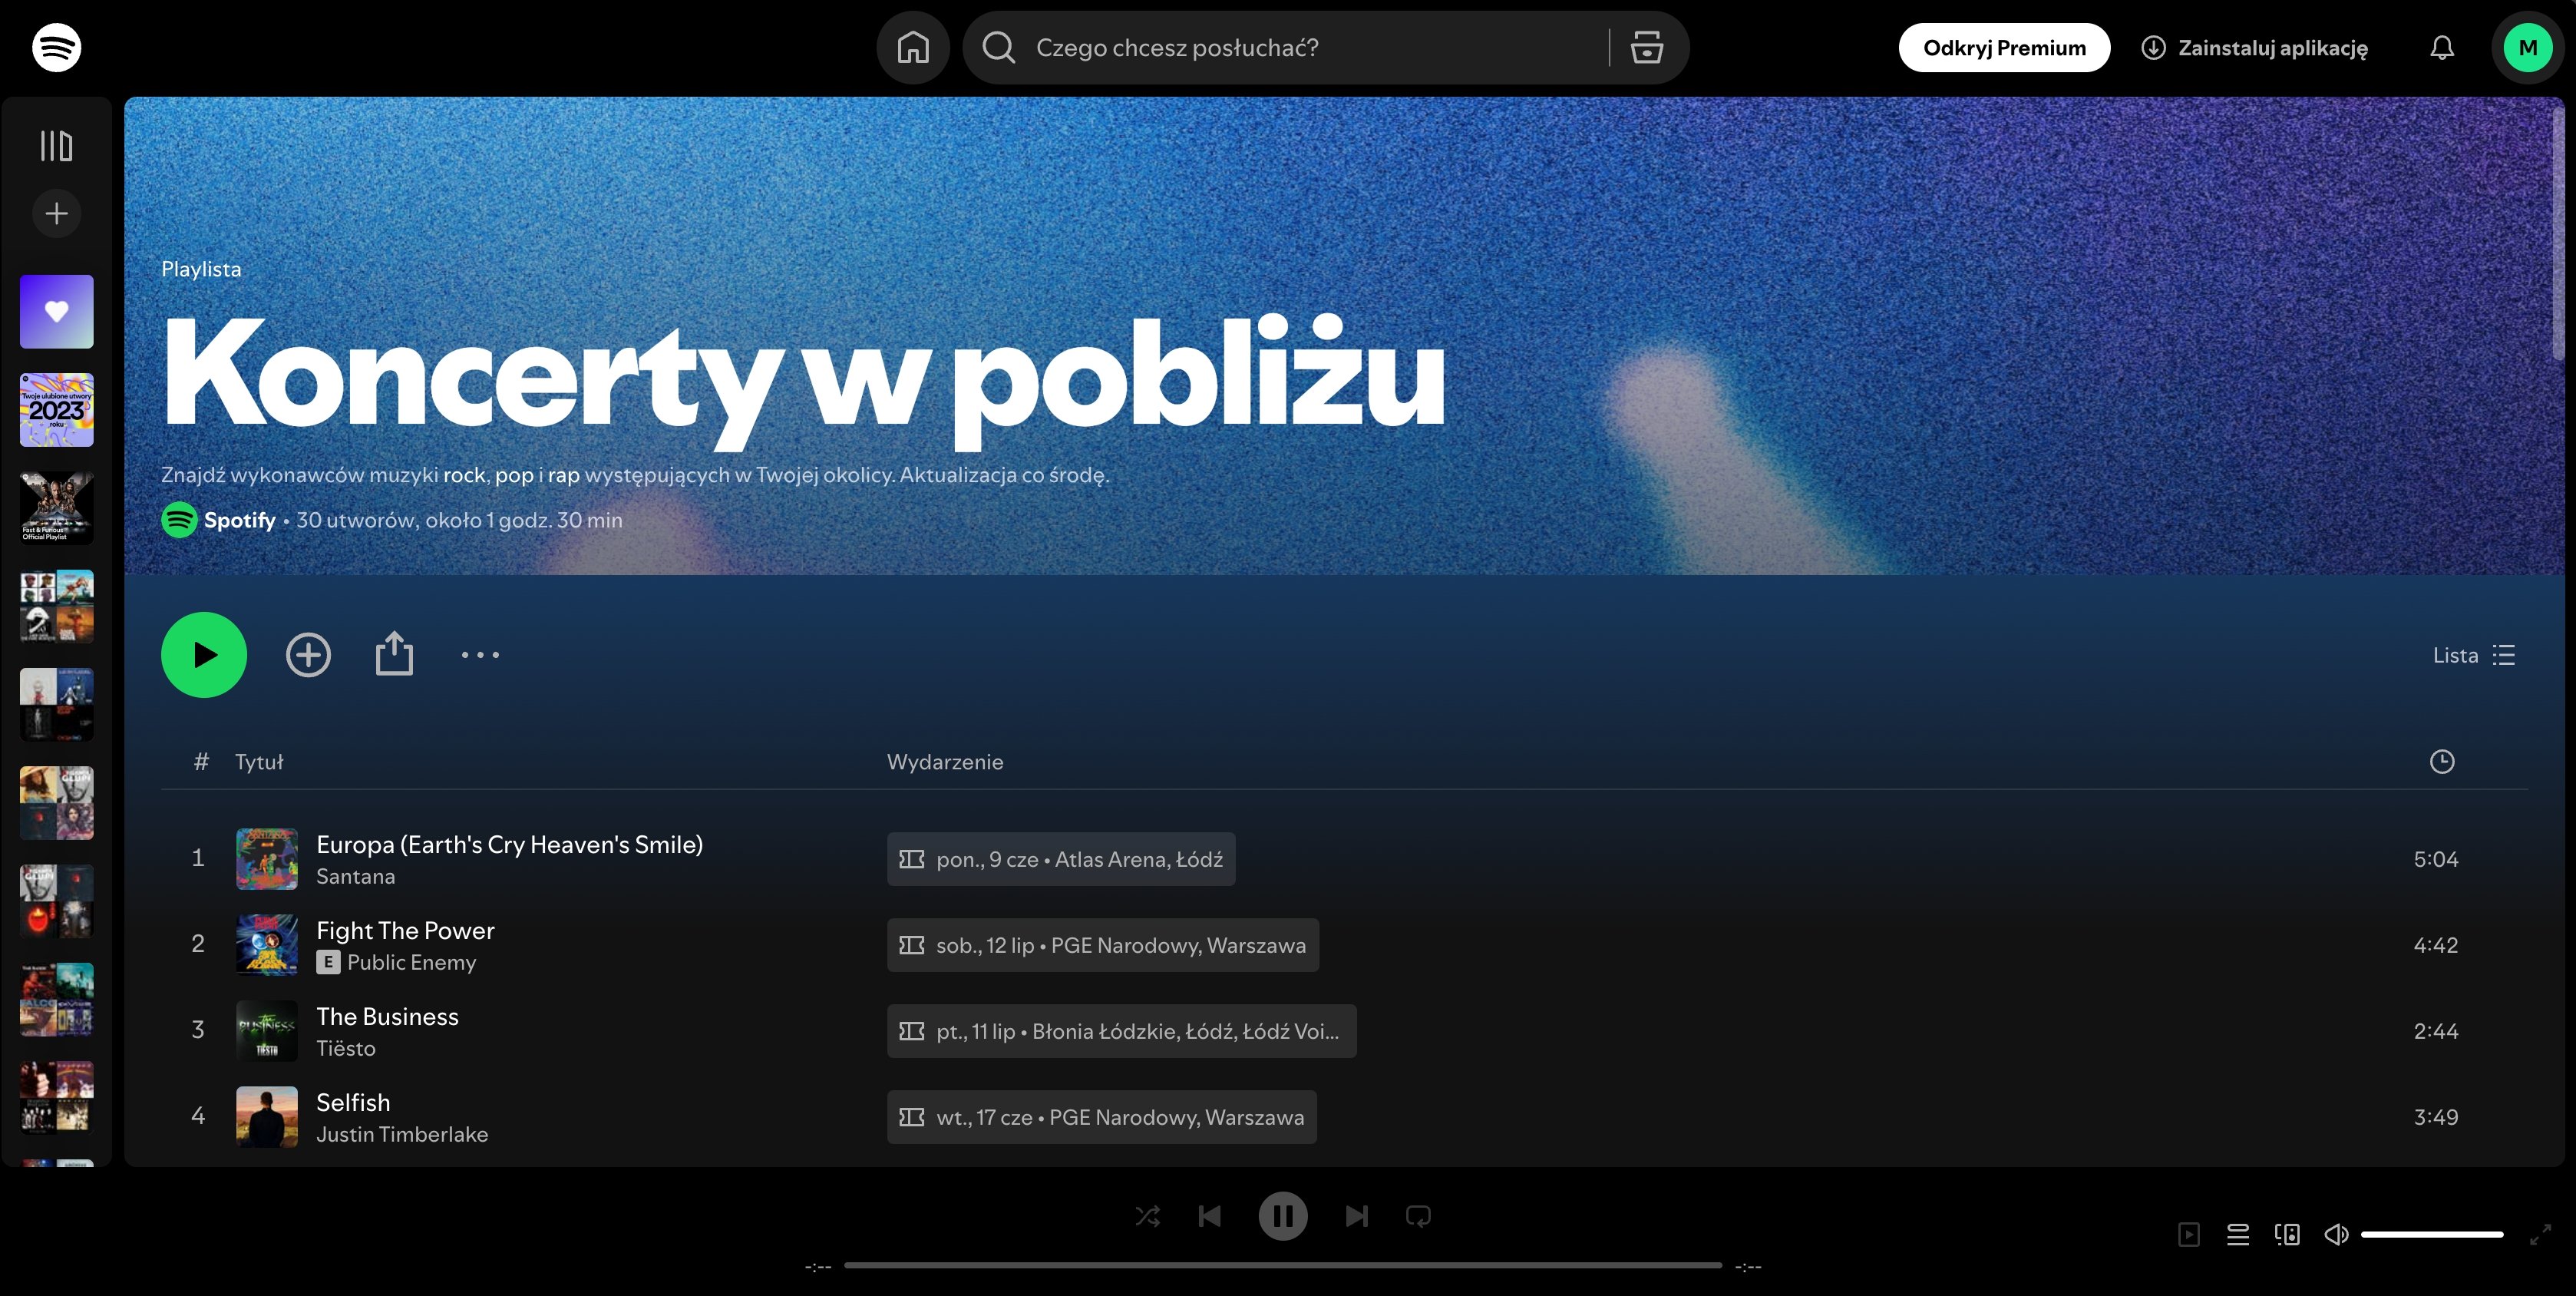Open track 'Selfish'
Viewport: 2576px width, 1296px height.
point(353,1102)
